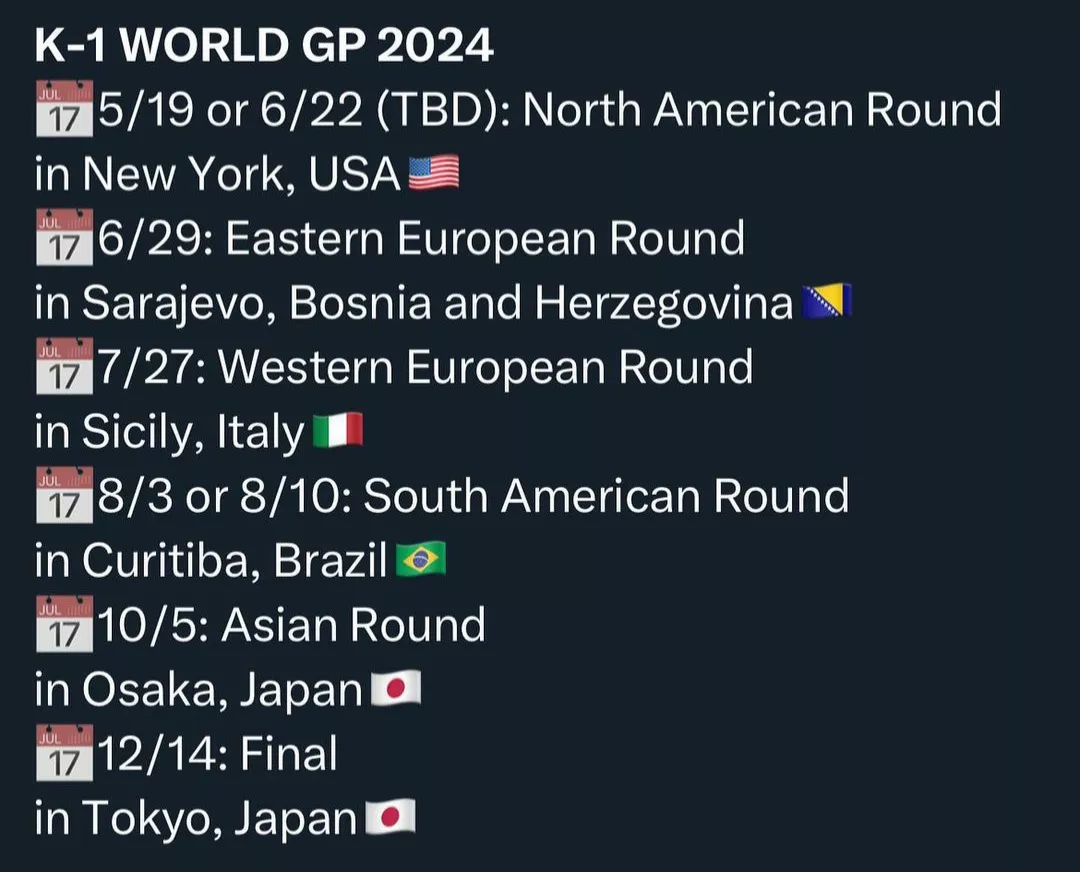This screenshot has width=1080, height=872.
Task: Click calendar icon beside Western European Round
Action: tap(64, 367)
